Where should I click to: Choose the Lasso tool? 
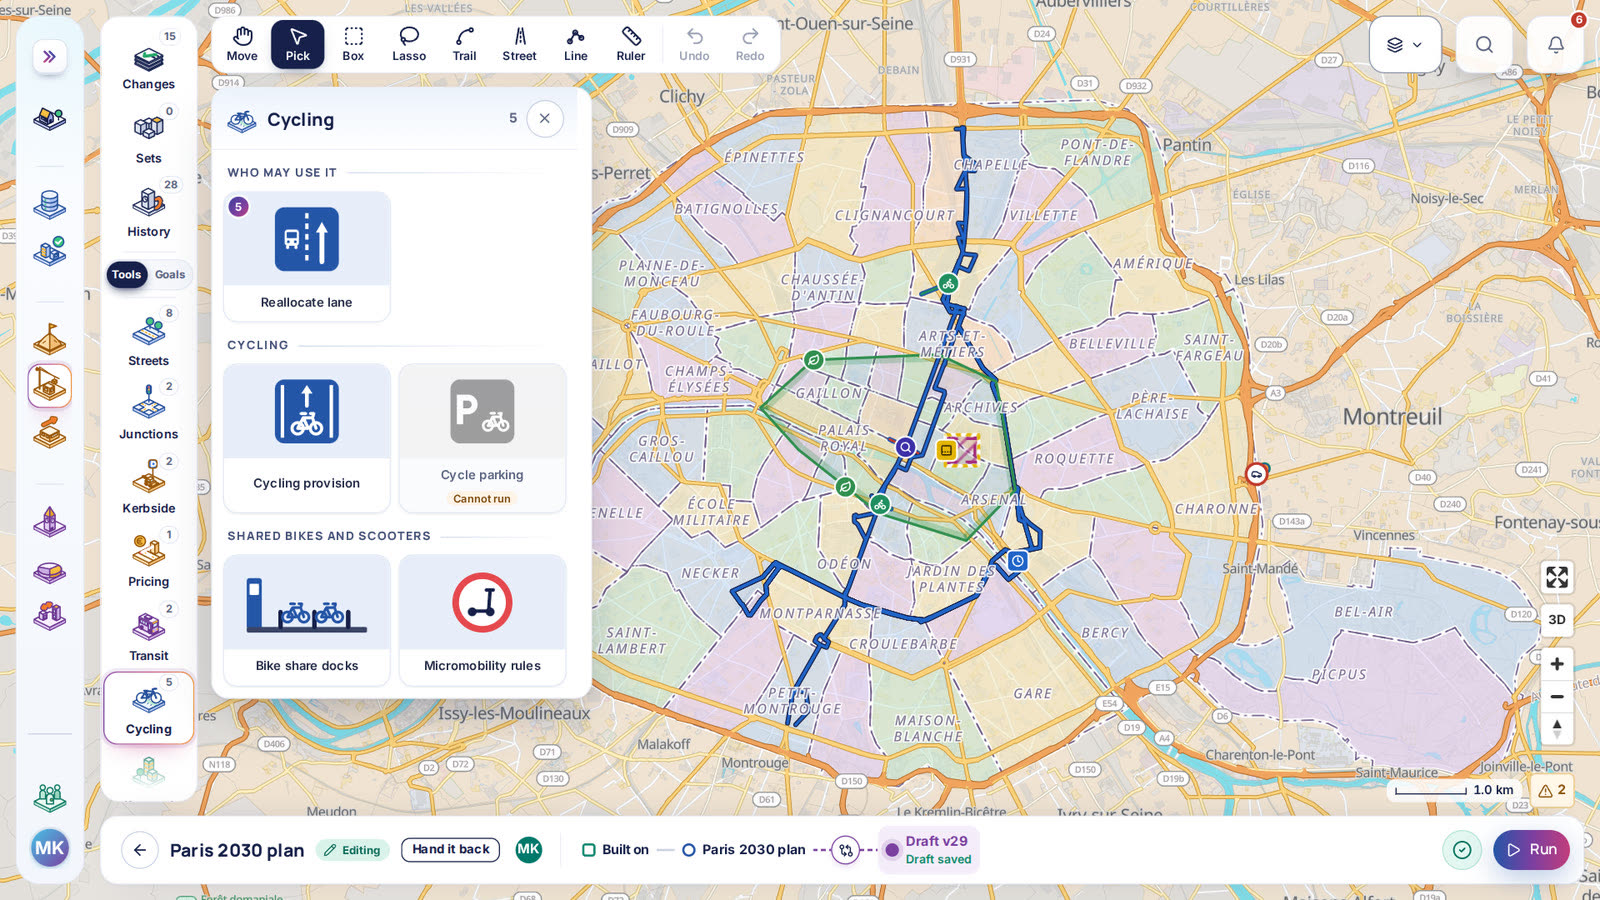409,45
